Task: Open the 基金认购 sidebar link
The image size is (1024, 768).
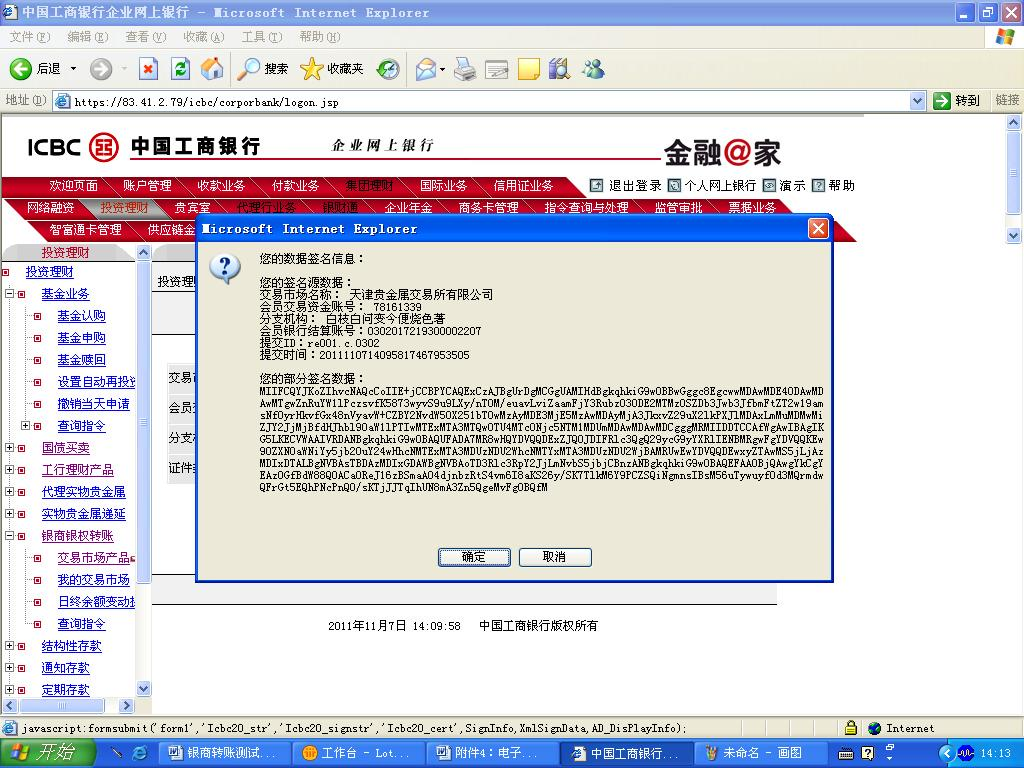Action: 81,316
